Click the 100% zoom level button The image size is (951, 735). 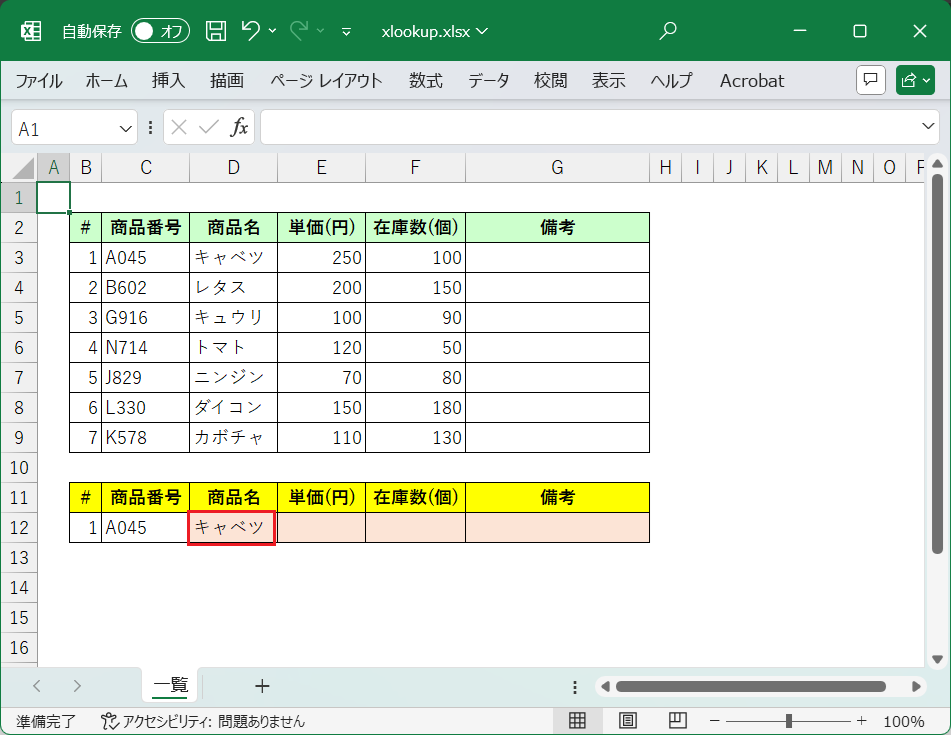(x=904, y=721)
